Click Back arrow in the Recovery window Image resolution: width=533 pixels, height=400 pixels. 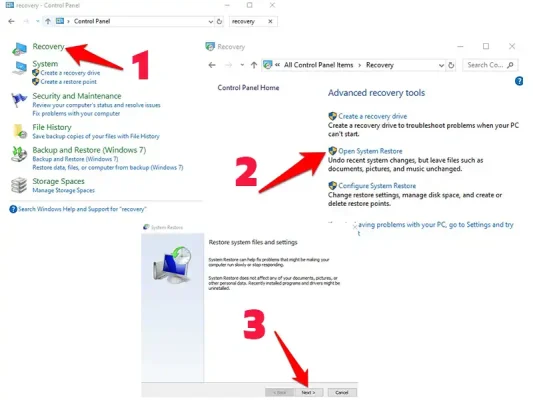pyautogui.click(x=212, y=65)
